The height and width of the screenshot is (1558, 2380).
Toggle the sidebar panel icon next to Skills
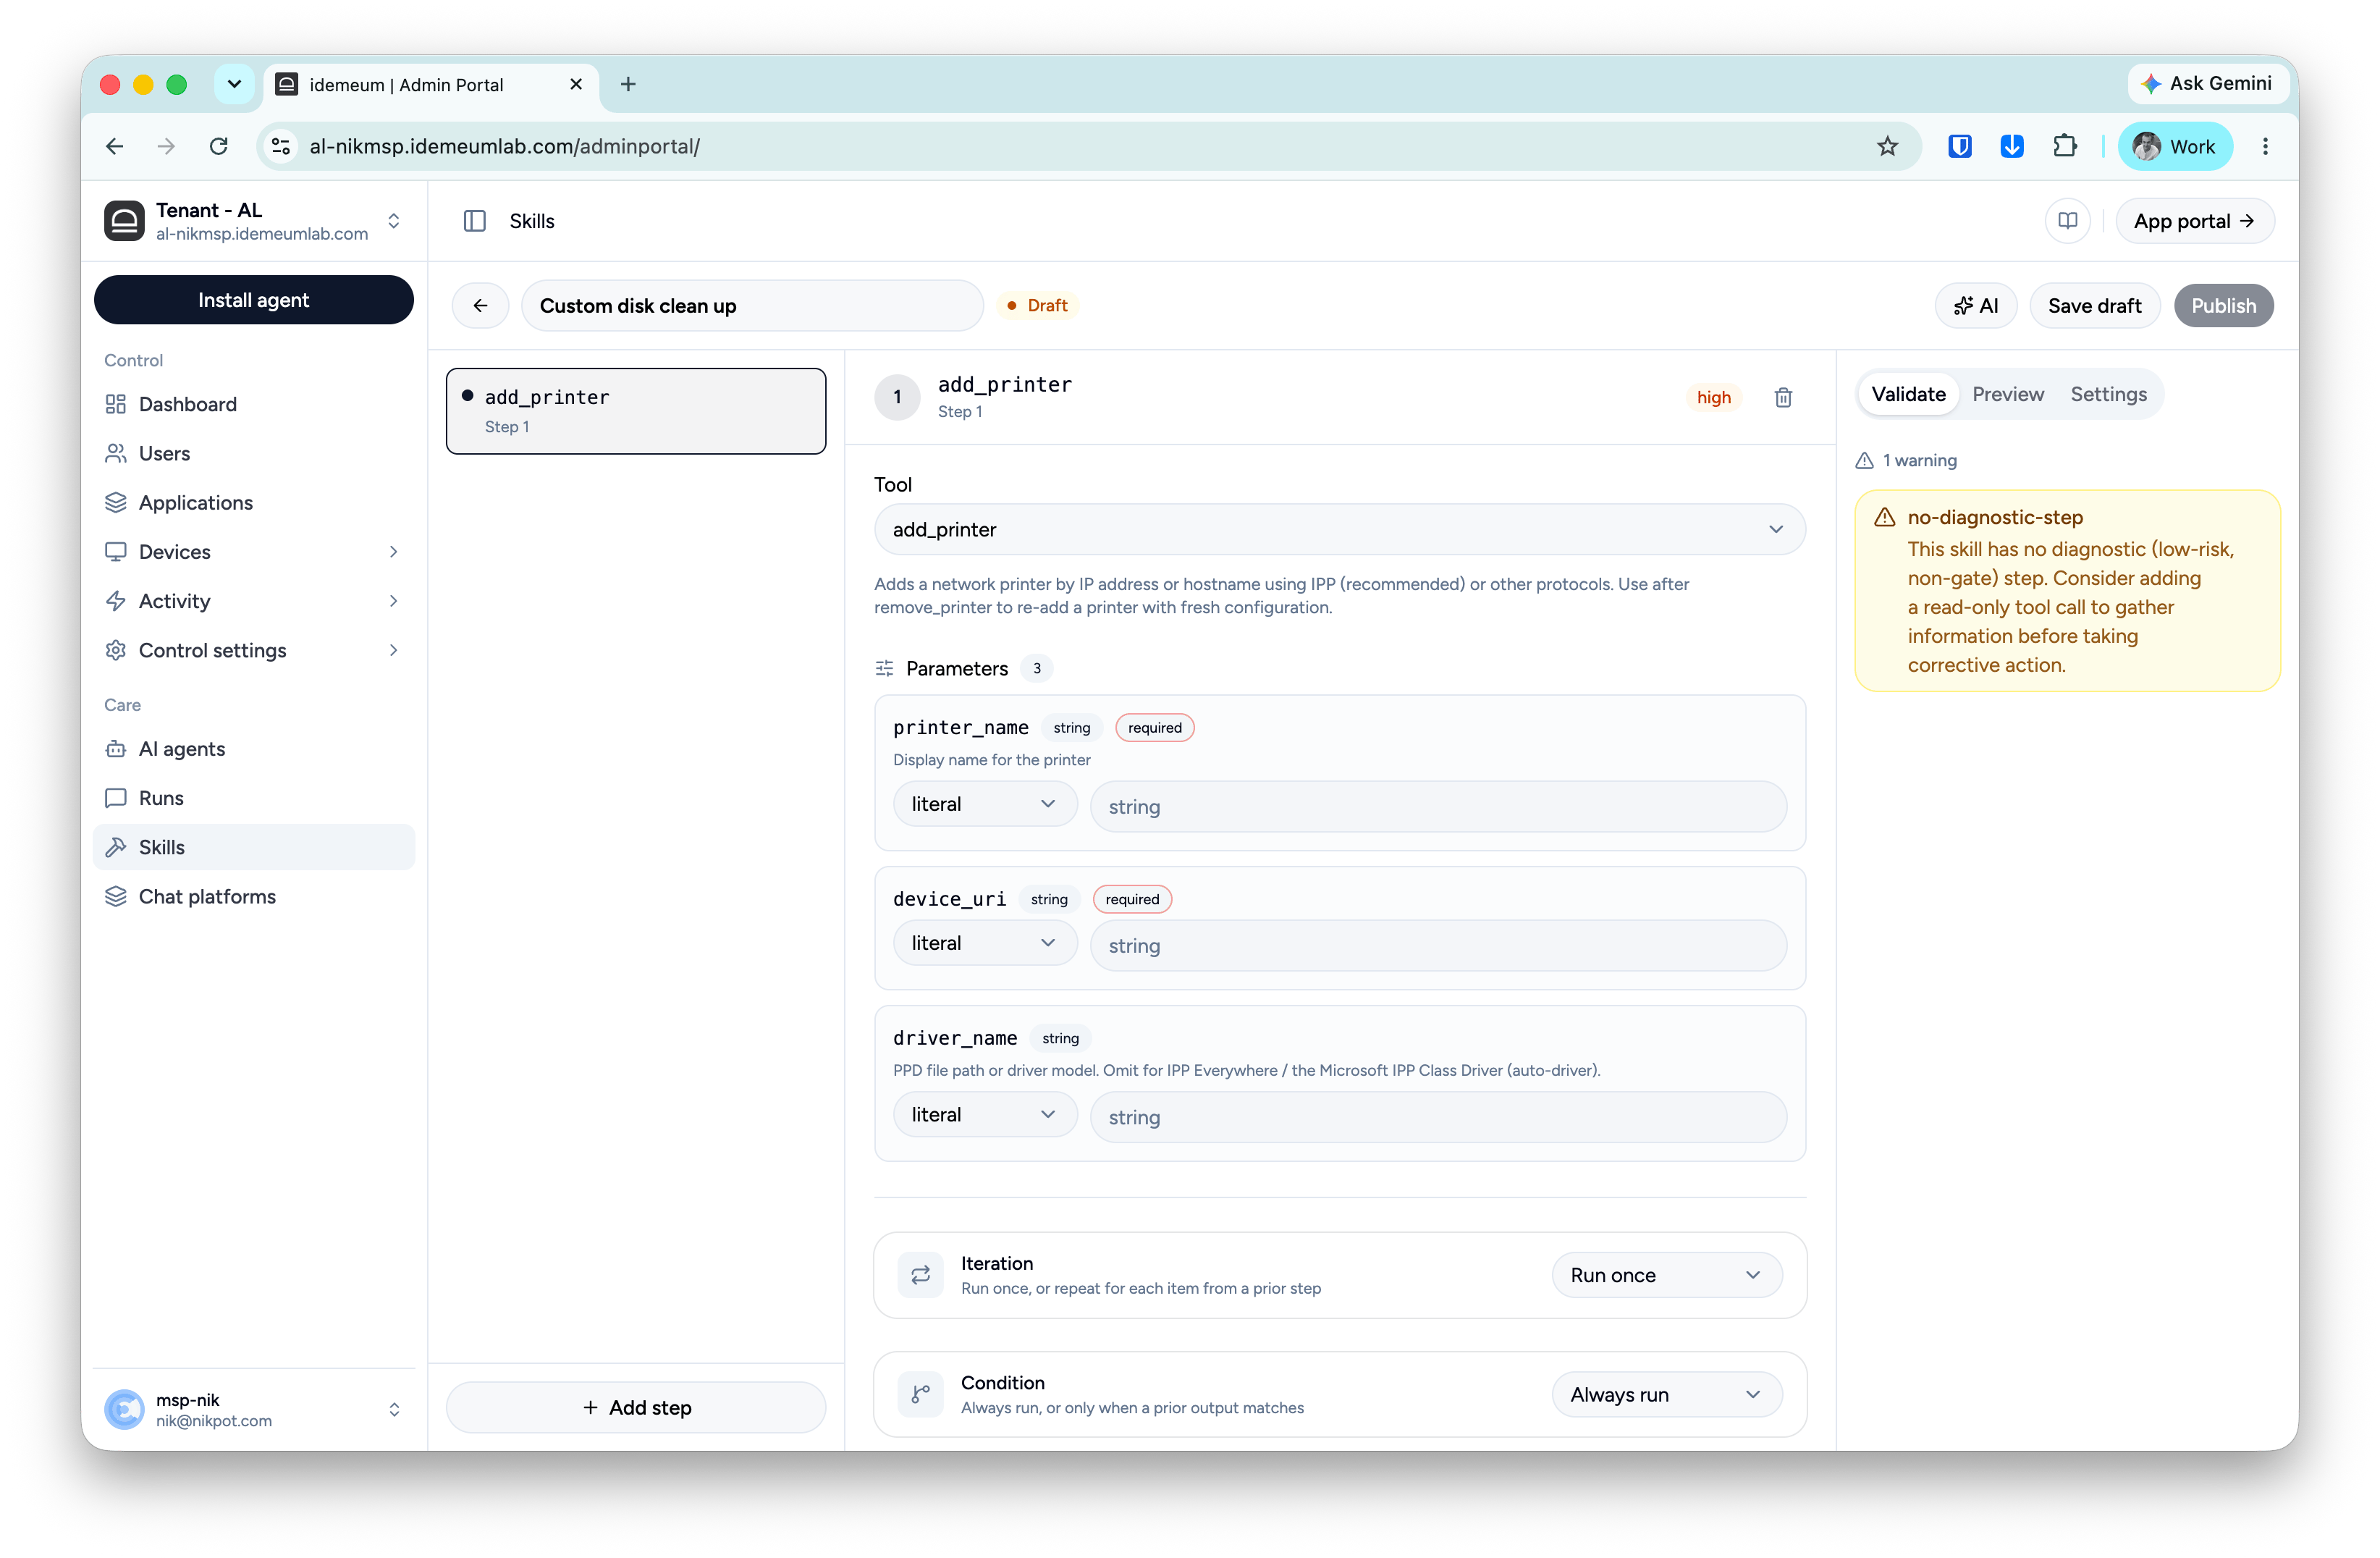click(x=475, y=221)
